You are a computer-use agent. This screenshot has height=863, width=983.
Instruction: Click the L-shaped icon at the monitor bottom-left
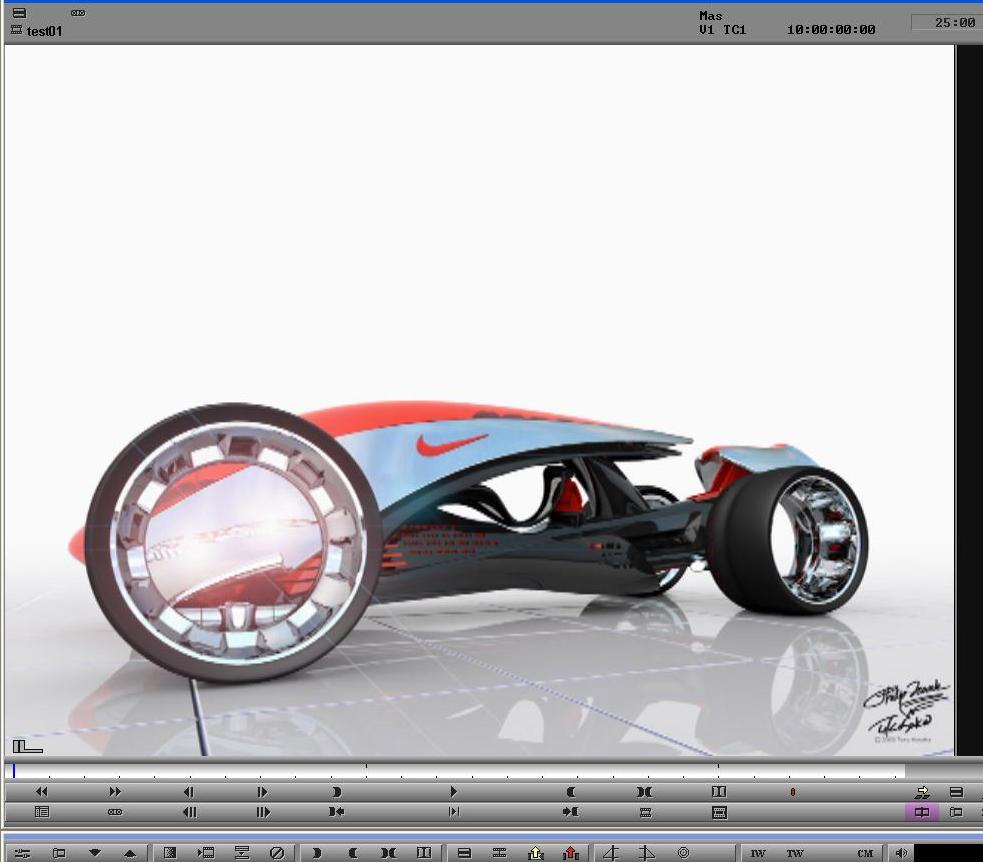coord(28,746)
